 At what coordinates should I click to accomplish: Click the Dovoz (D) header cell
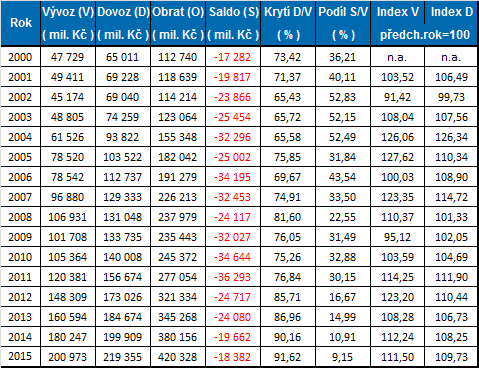(123, 23)
